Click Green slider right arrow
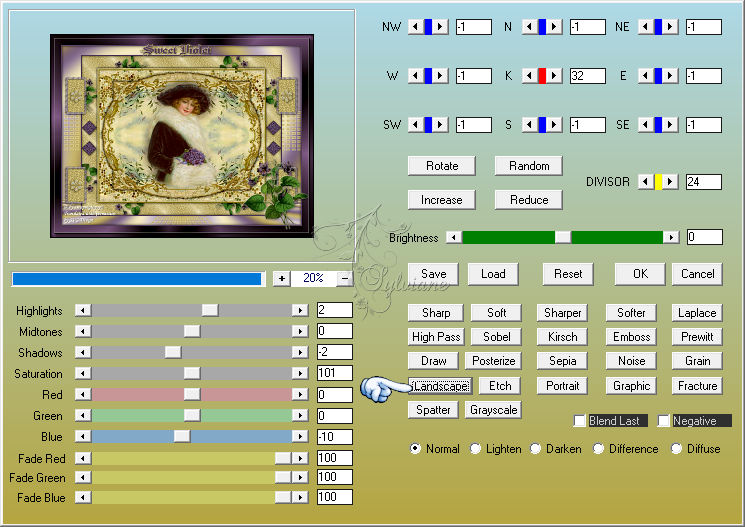 300,415
